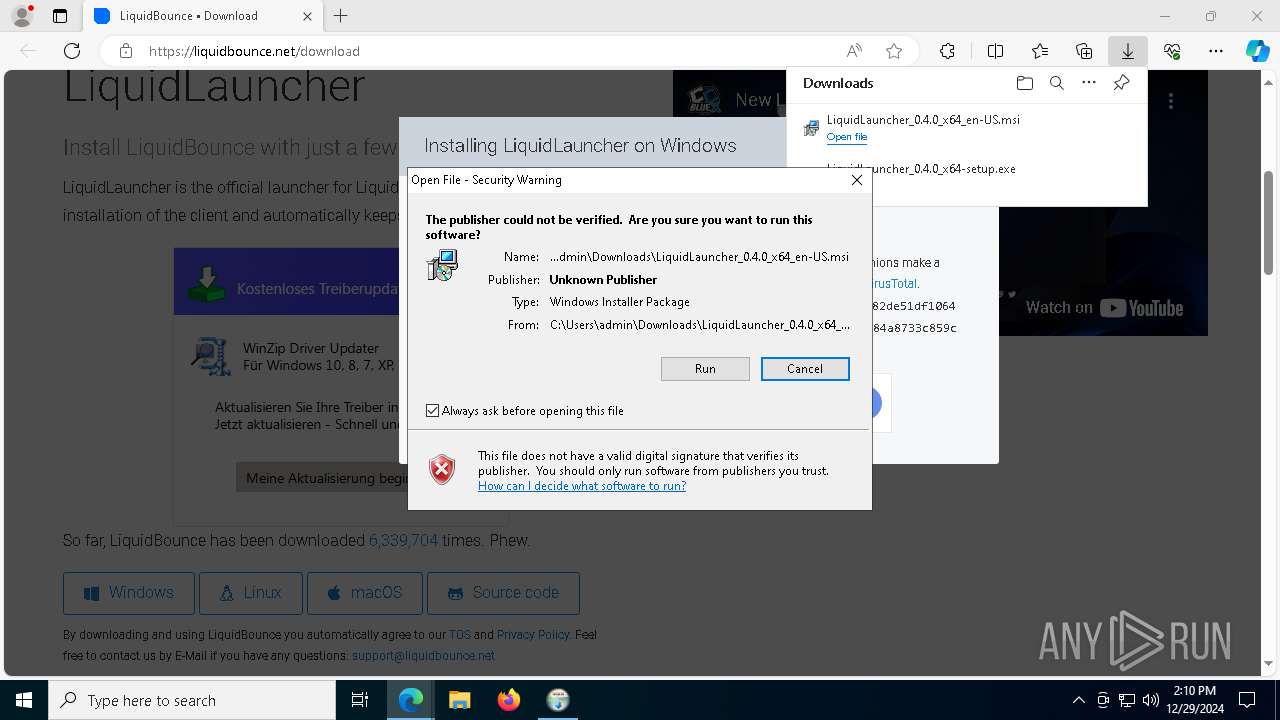Open Browser essentials heart icon
The height and width of the screenshot is (720, 1280).
pos(1172,51)
